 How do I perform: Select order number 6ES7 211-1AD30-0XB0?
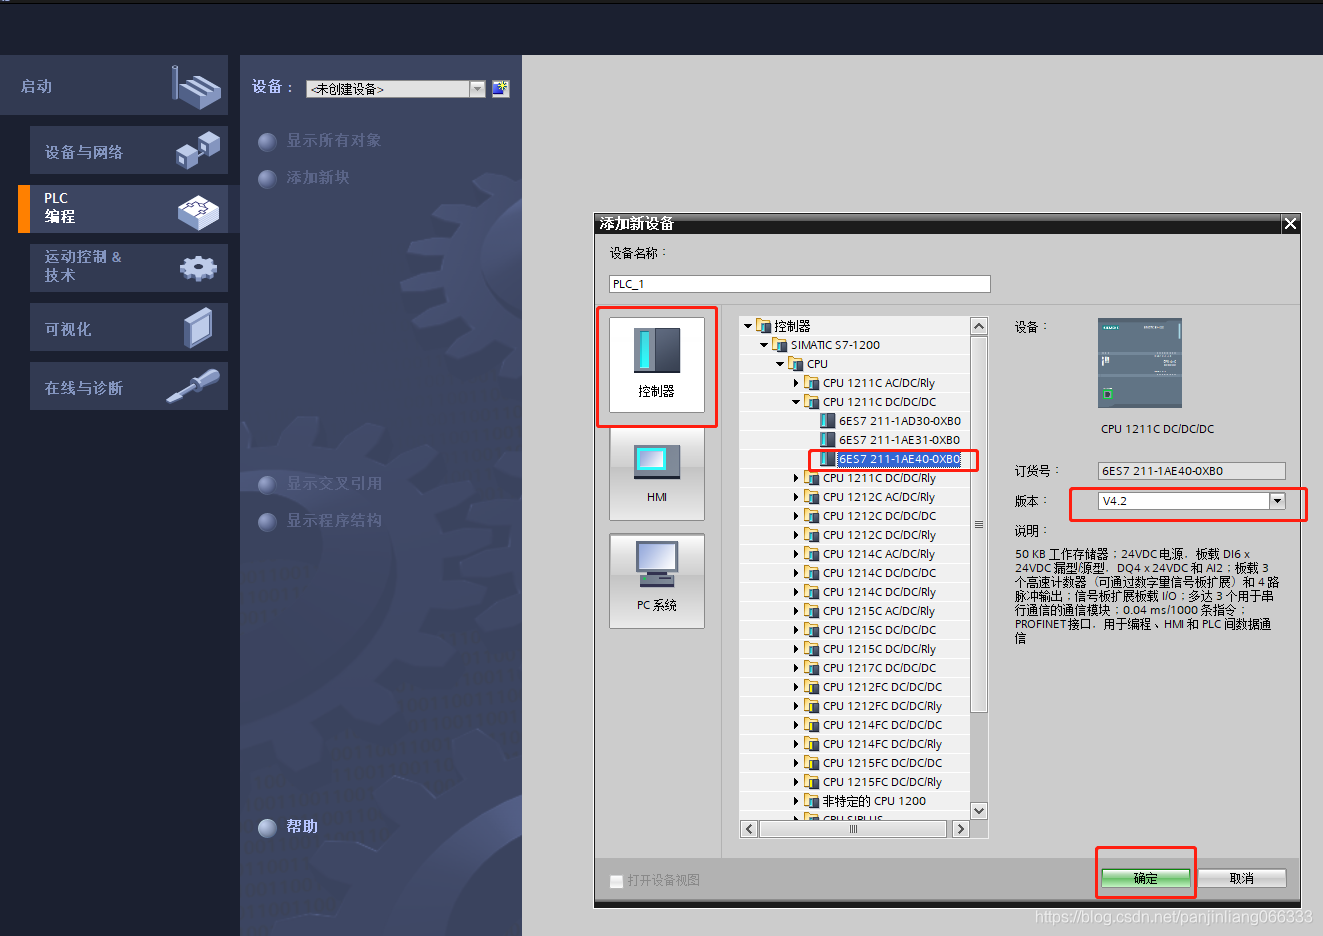coord(899,421)
